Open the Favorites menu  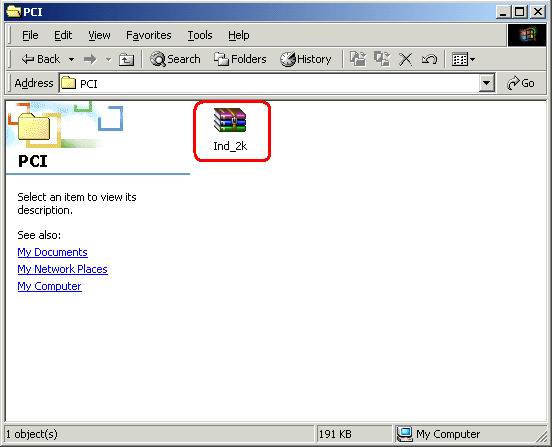(x=149, y=35)
